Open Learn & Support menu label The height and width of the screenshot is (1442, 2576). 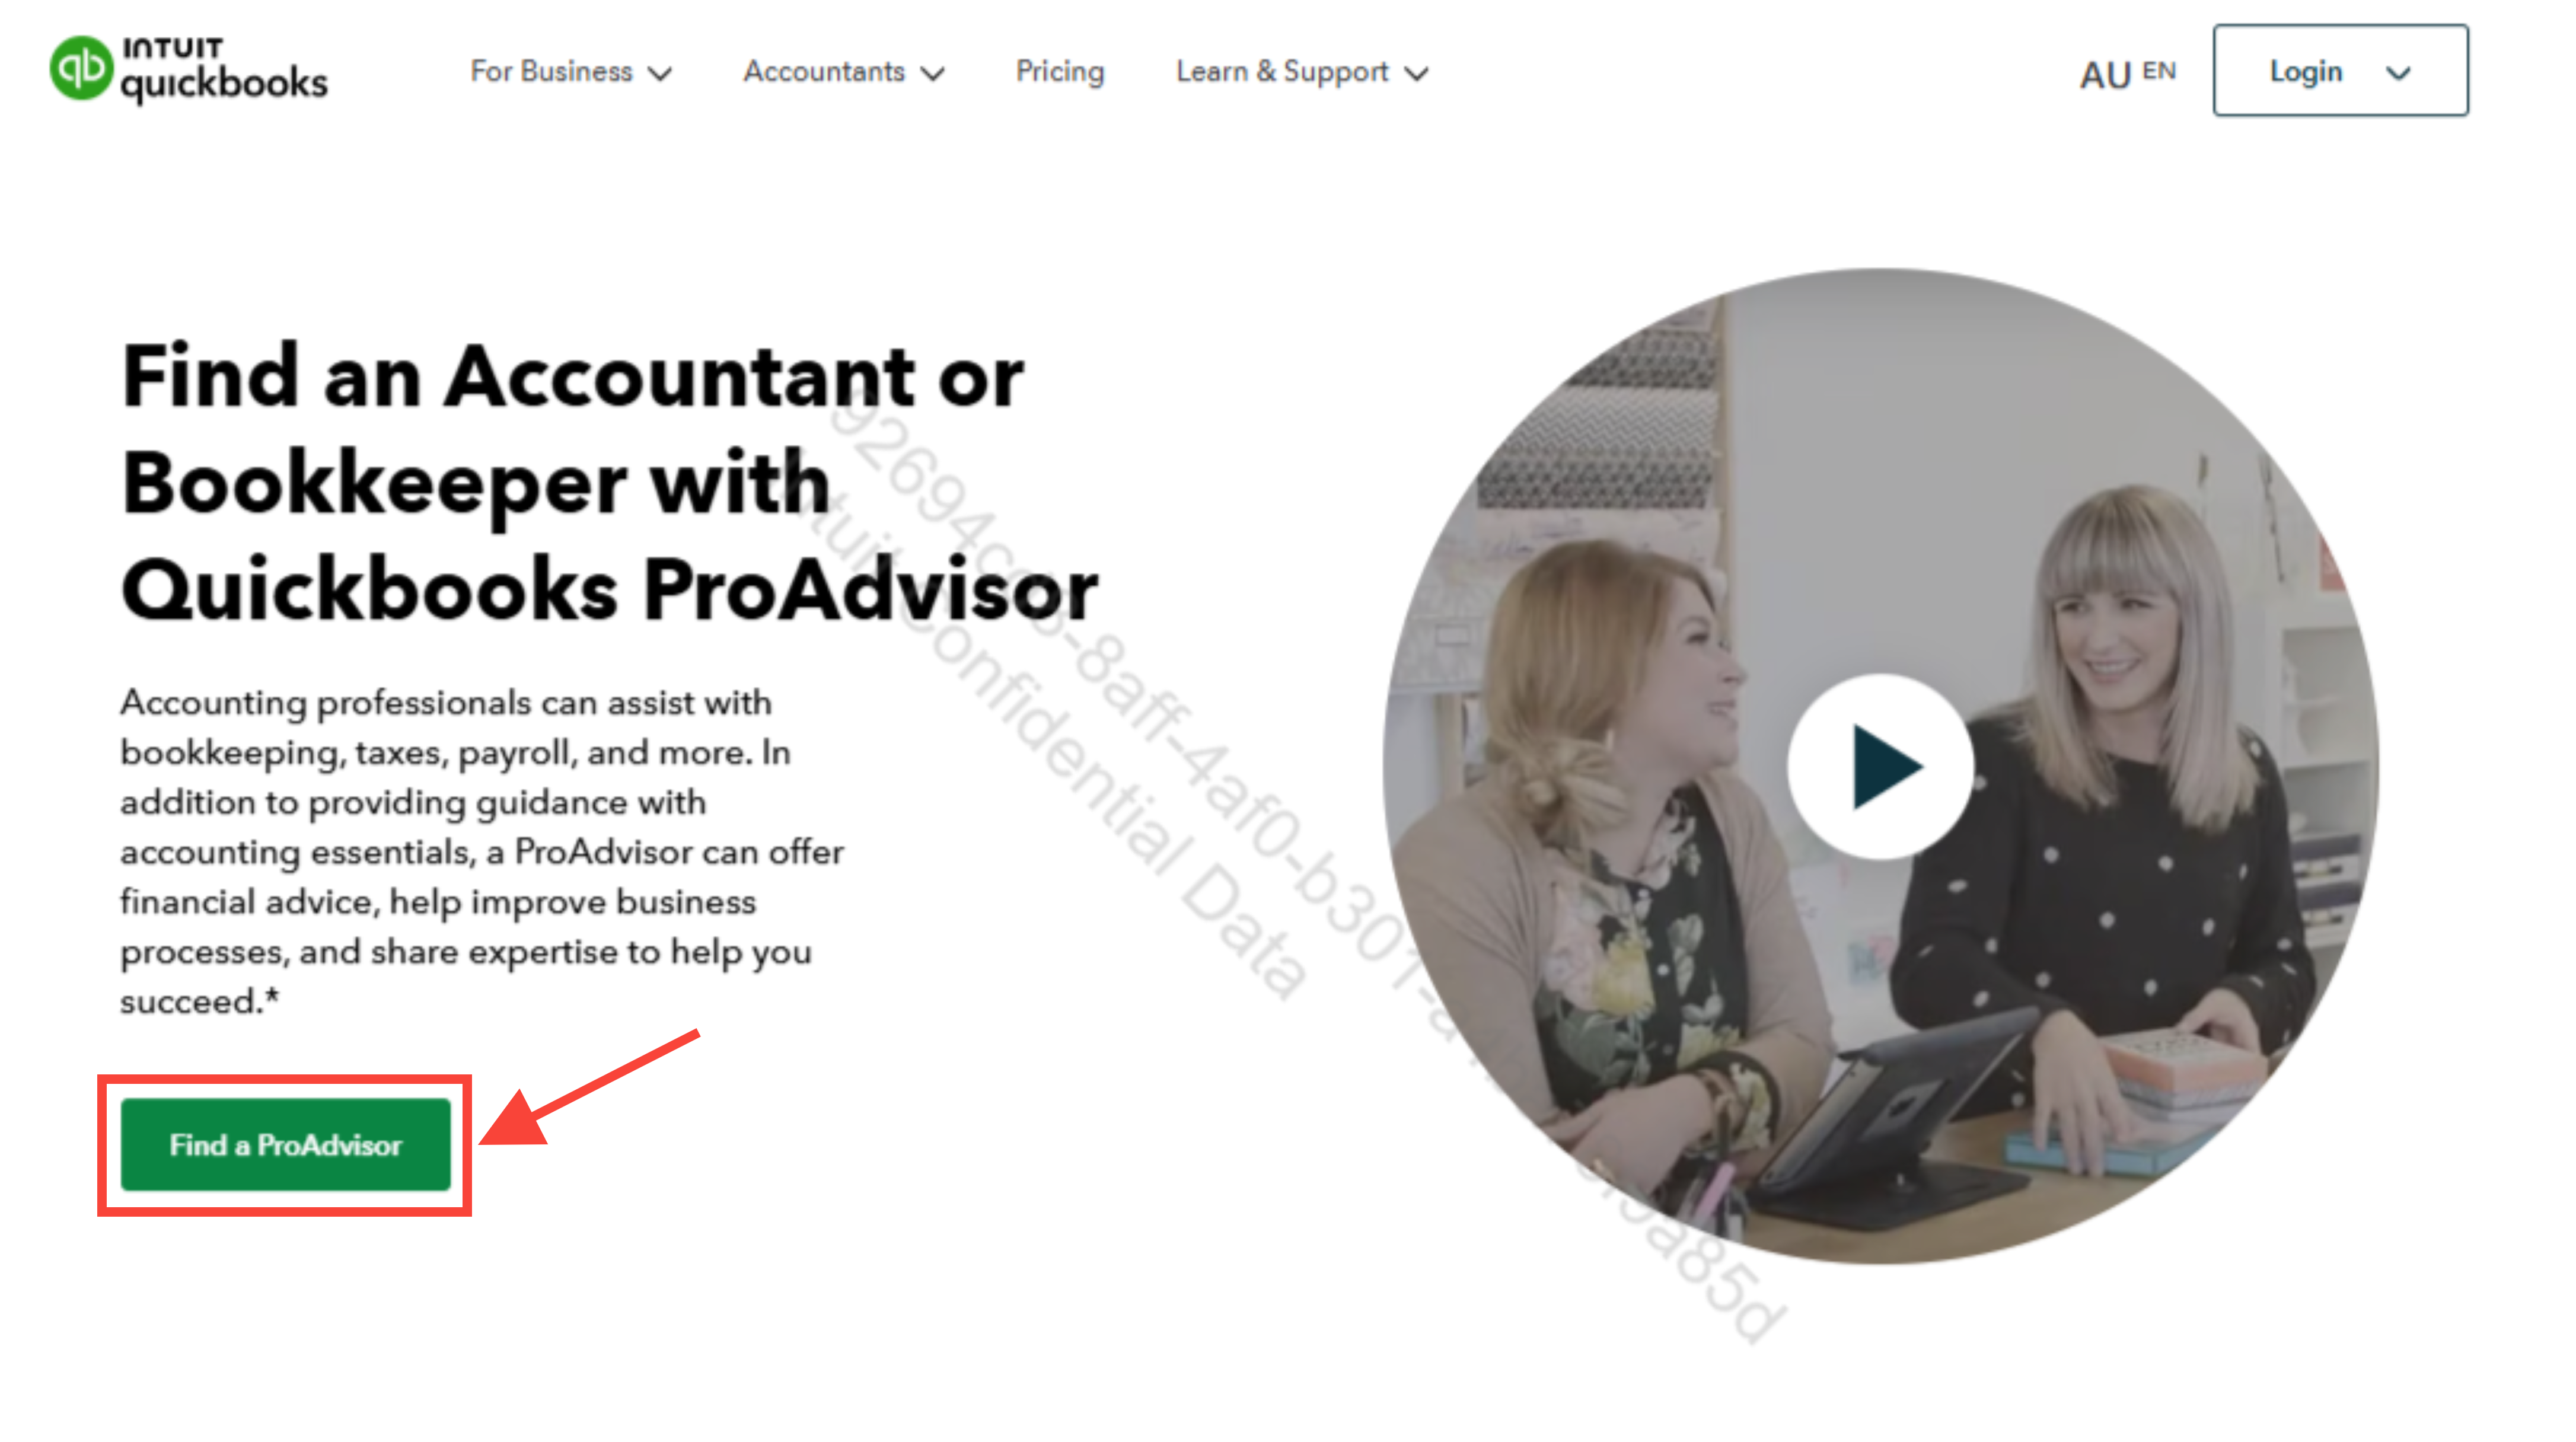(x=1282, y=71)
